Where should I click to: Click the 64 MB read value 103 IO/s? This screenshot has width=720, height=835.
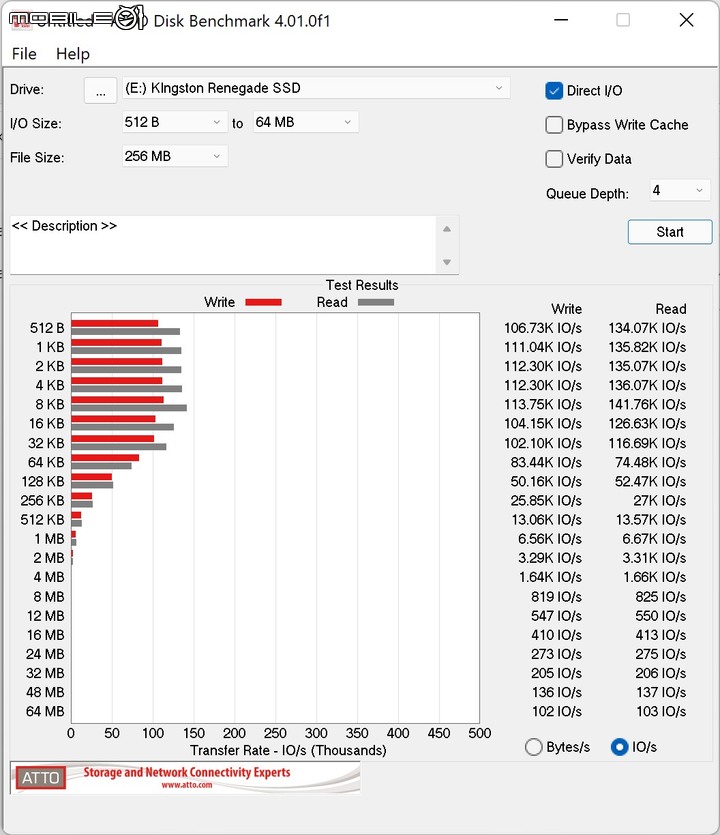tap(661, 711)
